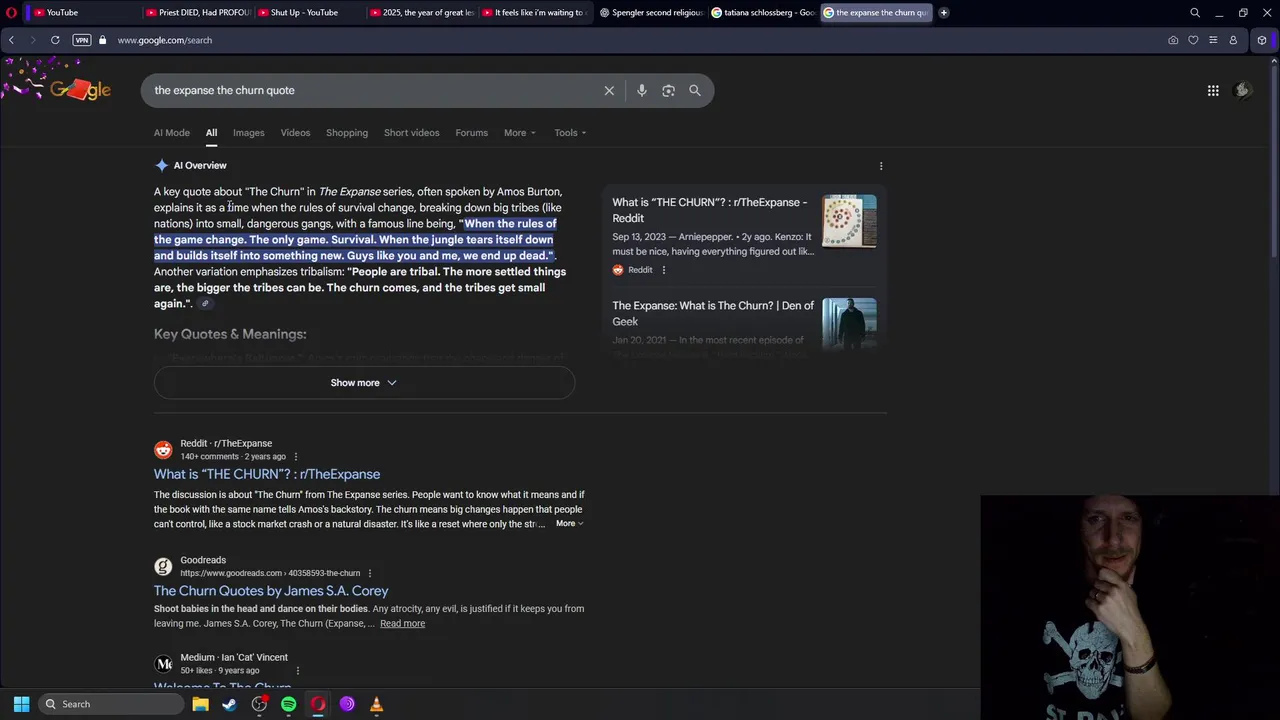Expand Reddit result snippet with More
1280x720 pixels.
pos(569,524)
